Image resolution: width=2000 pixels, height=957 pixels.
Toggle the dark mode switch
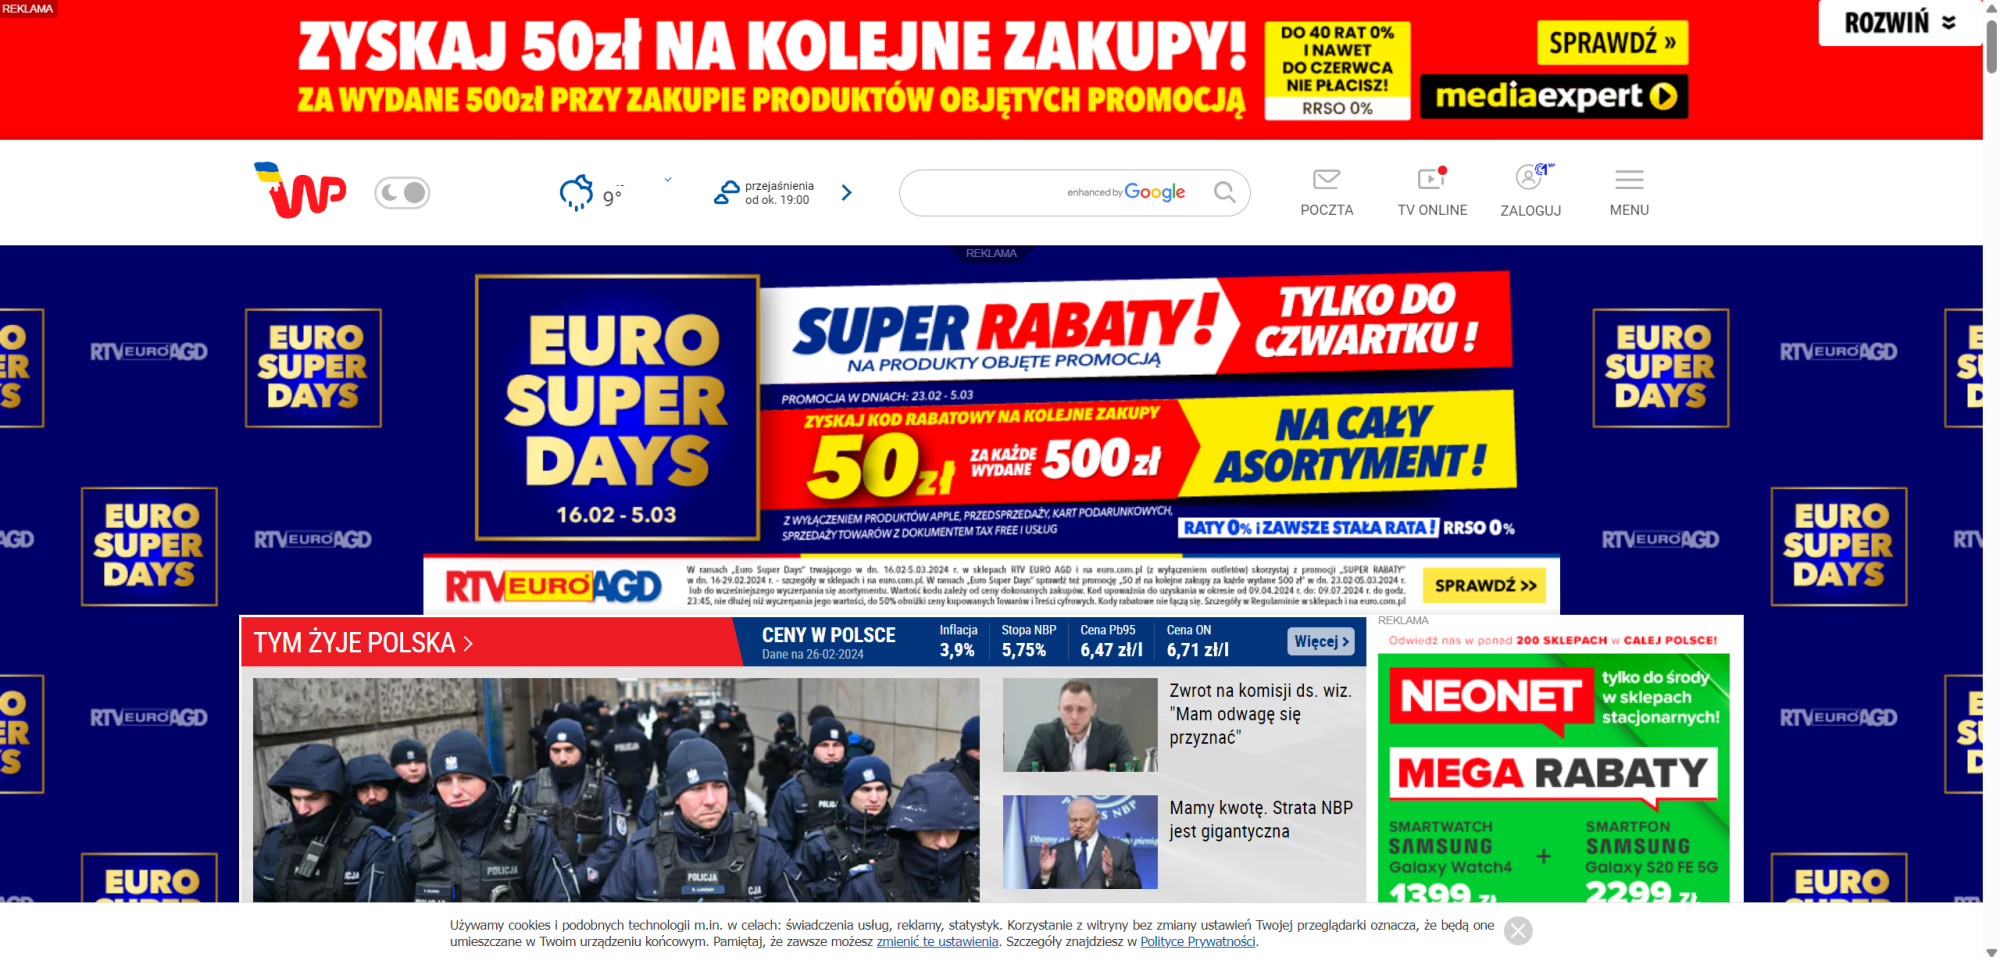[402, 192]
